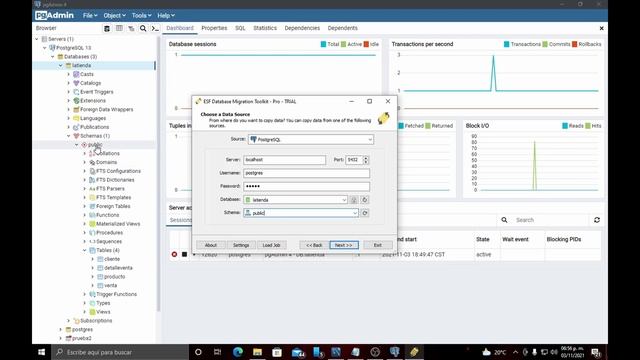This screenshot has height=360, width=640.
Task: Click the Username field containing postgres
Action: coord(307,173)
